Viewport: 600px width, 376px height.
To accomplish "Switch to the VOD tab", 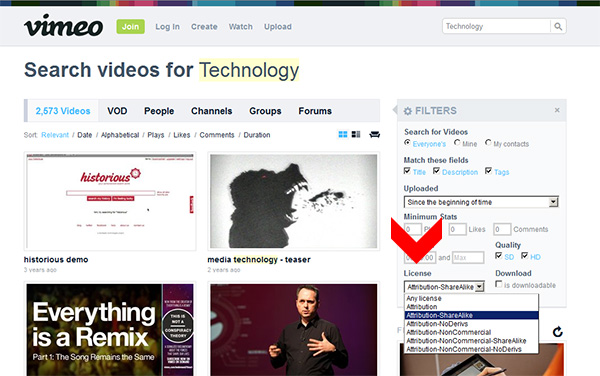I will coord(117,111).
